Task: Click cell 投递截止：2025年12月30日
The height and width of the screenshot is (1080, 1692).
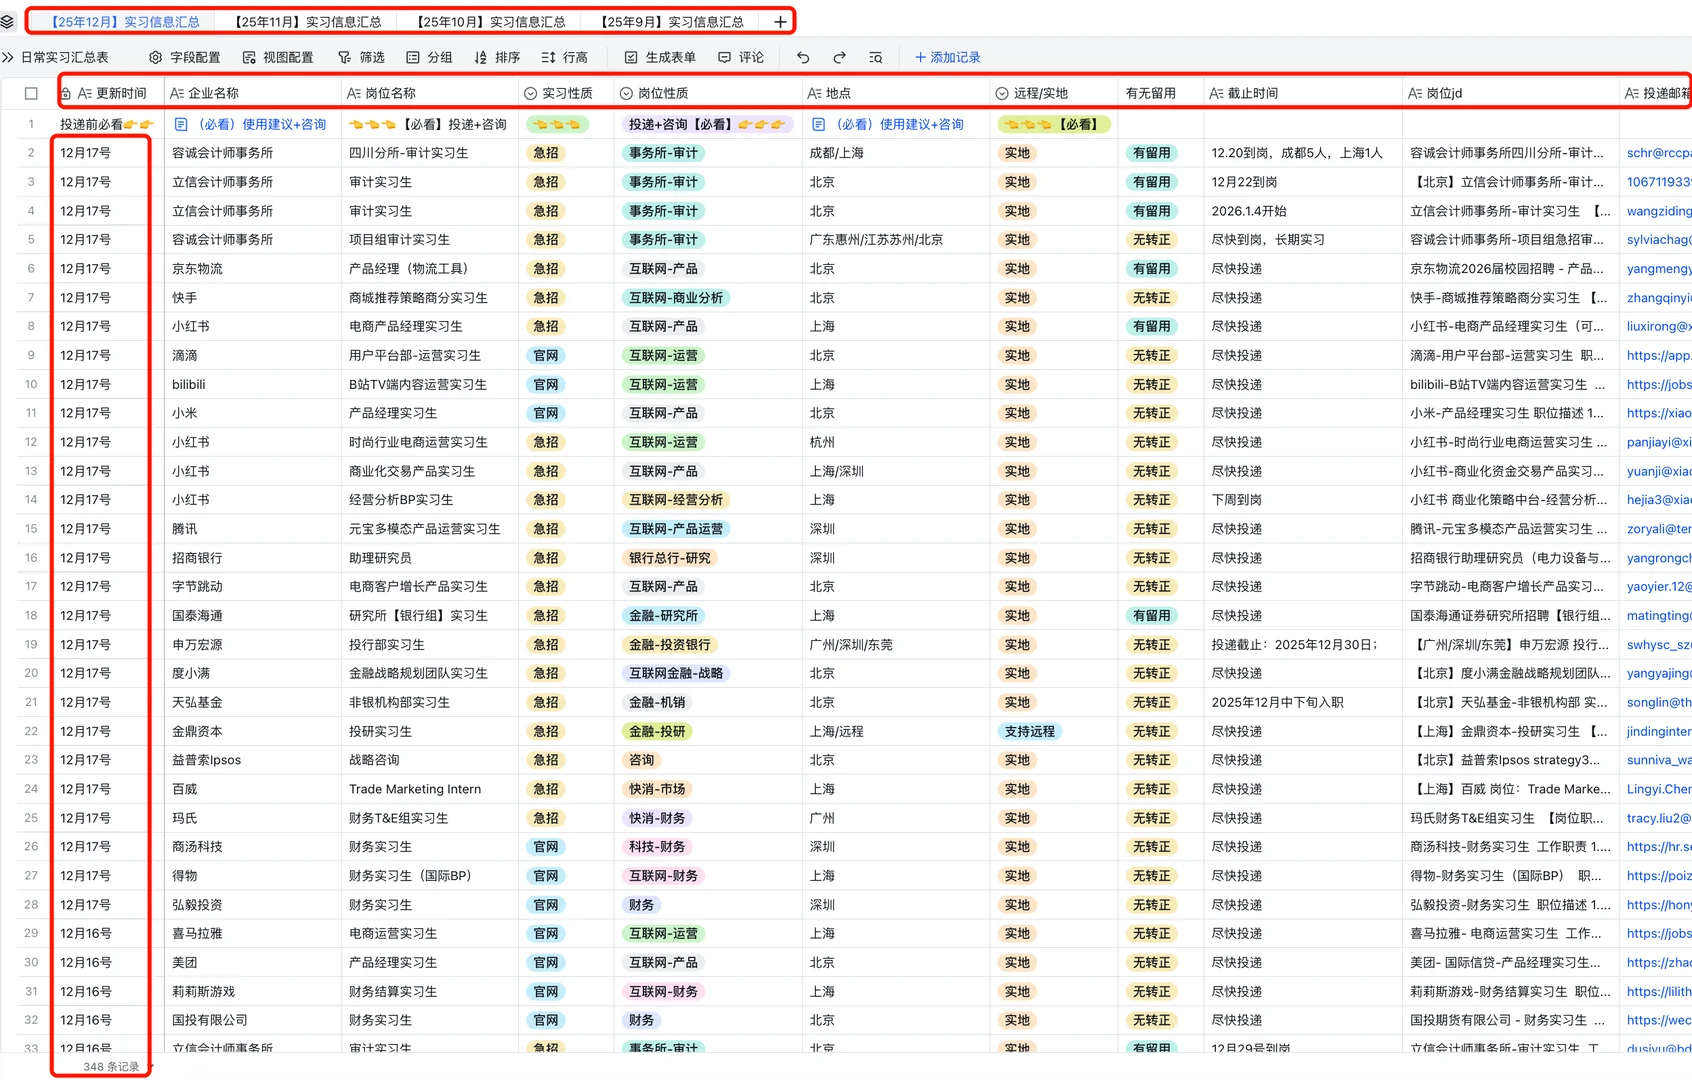Action: (1303, 645)
